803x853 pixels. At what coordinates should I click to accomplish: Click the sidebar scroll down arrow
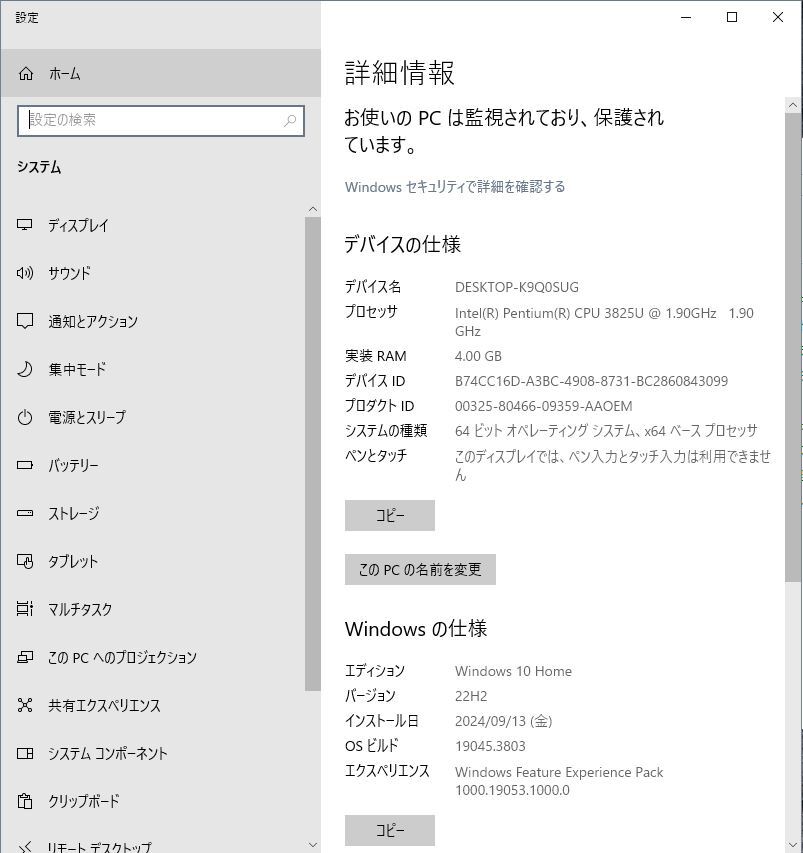tap(313, 845)
